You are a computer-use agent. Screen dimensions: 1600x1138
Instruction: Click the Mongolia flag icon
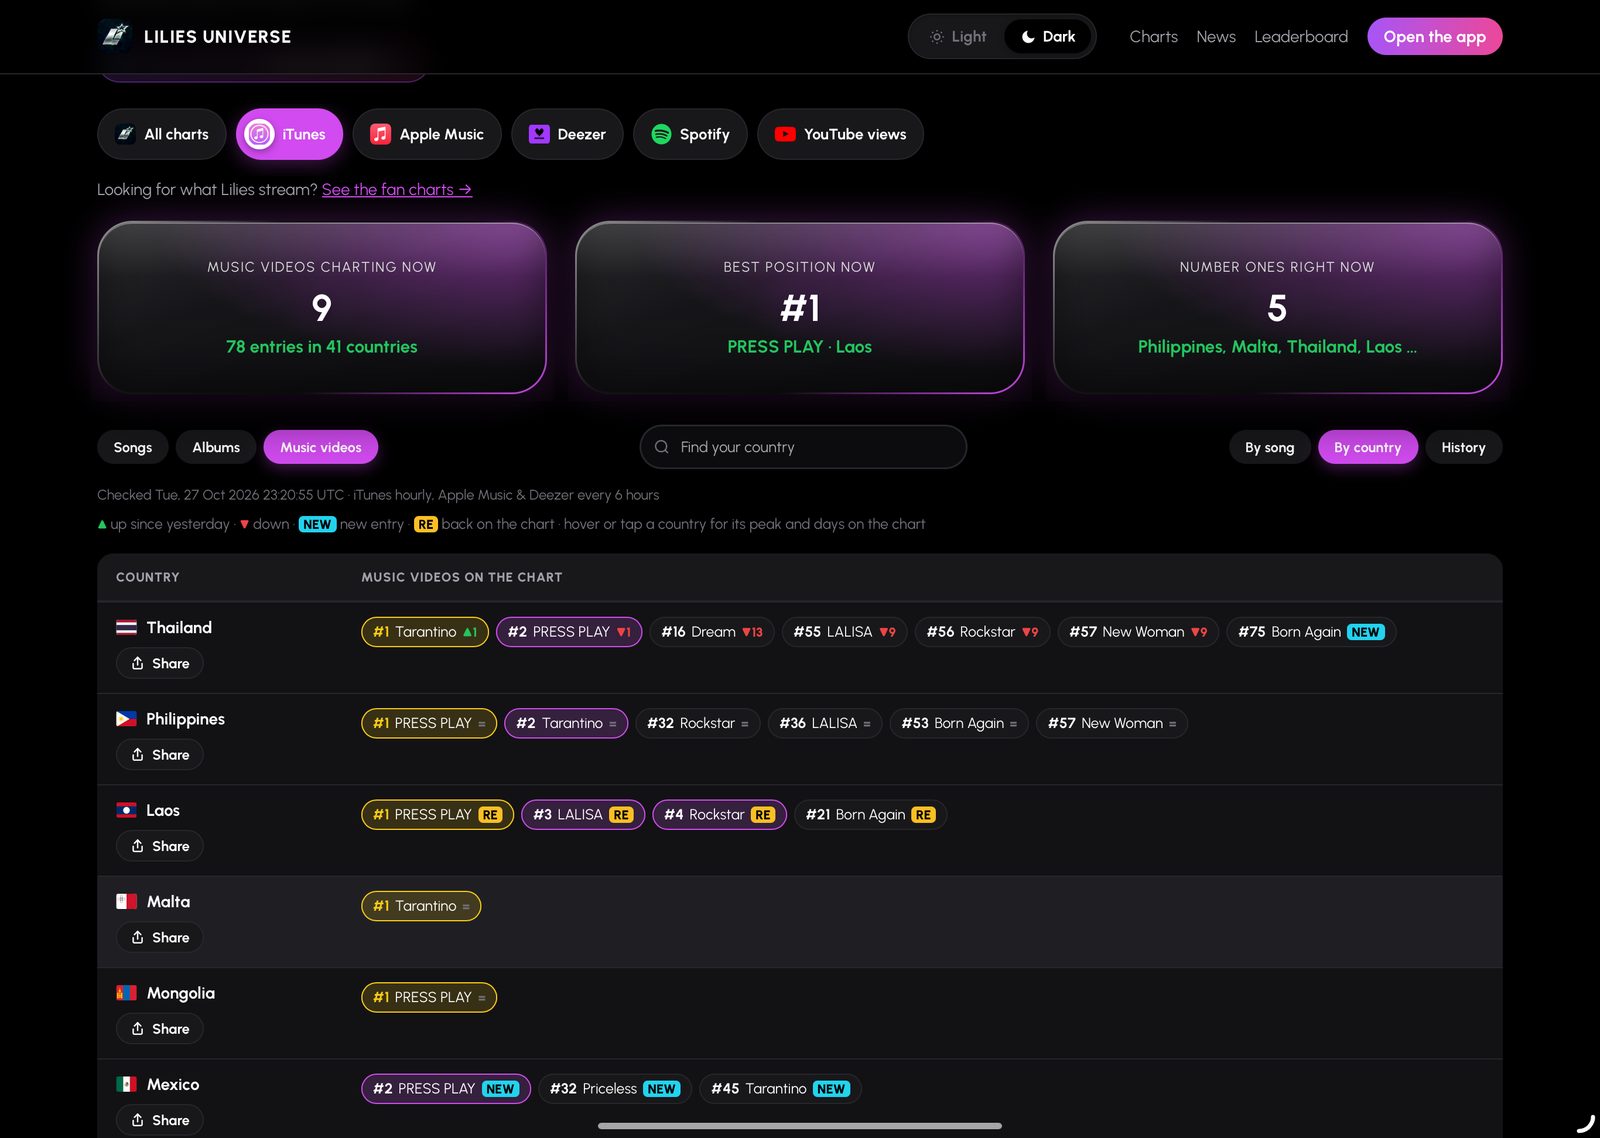pos(127,993)
